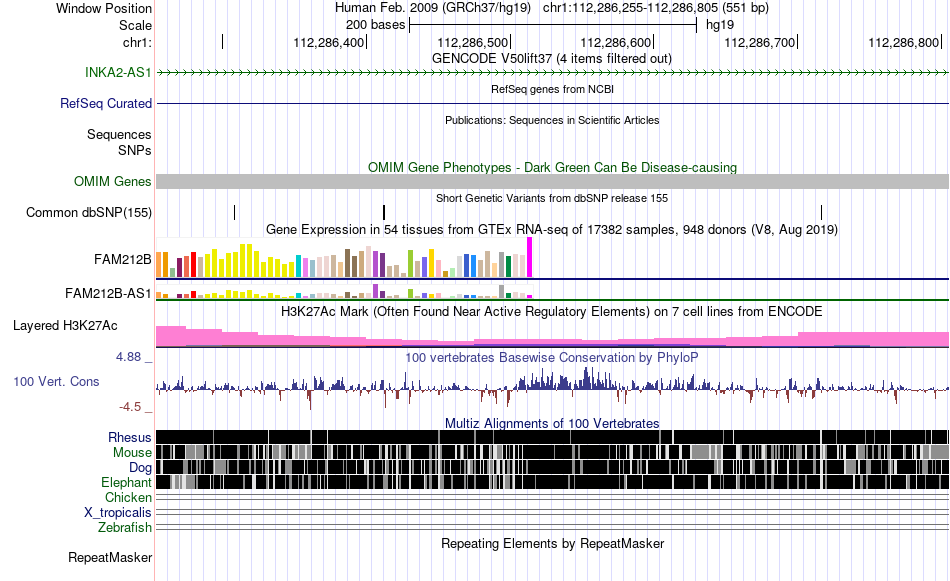The image size is (950, 581).
Task: Select the Zebrafish alignment row label
Action: (125, 528)
